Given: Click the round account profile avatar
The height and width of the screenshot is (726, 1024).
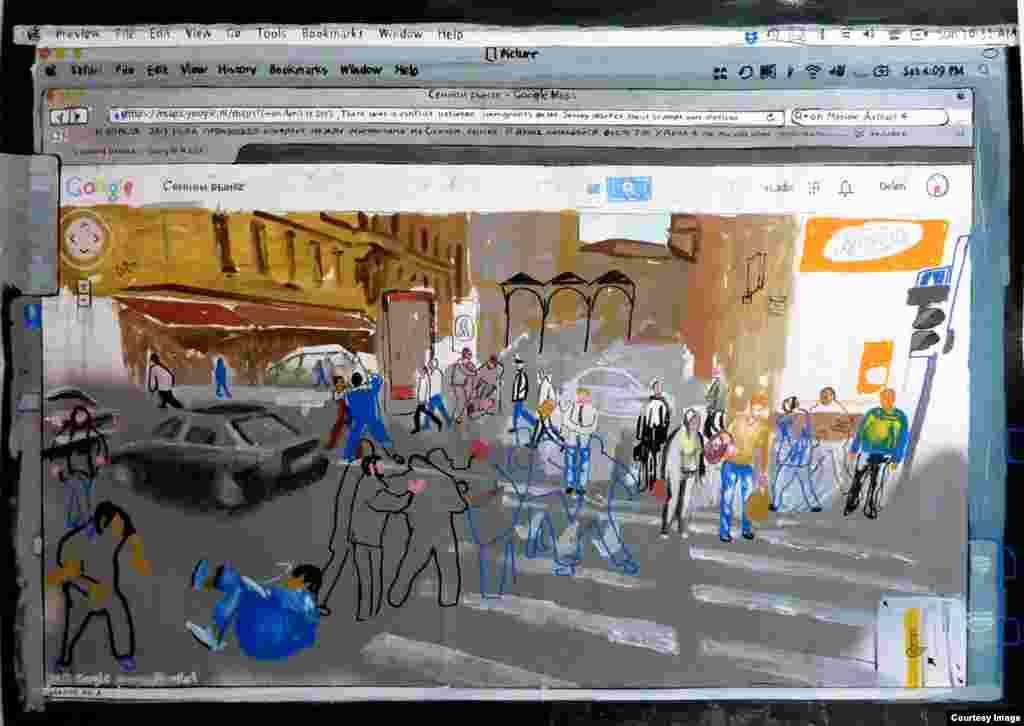Looking at the screenshot, I should pyautogui.click(x=937, y=186).
